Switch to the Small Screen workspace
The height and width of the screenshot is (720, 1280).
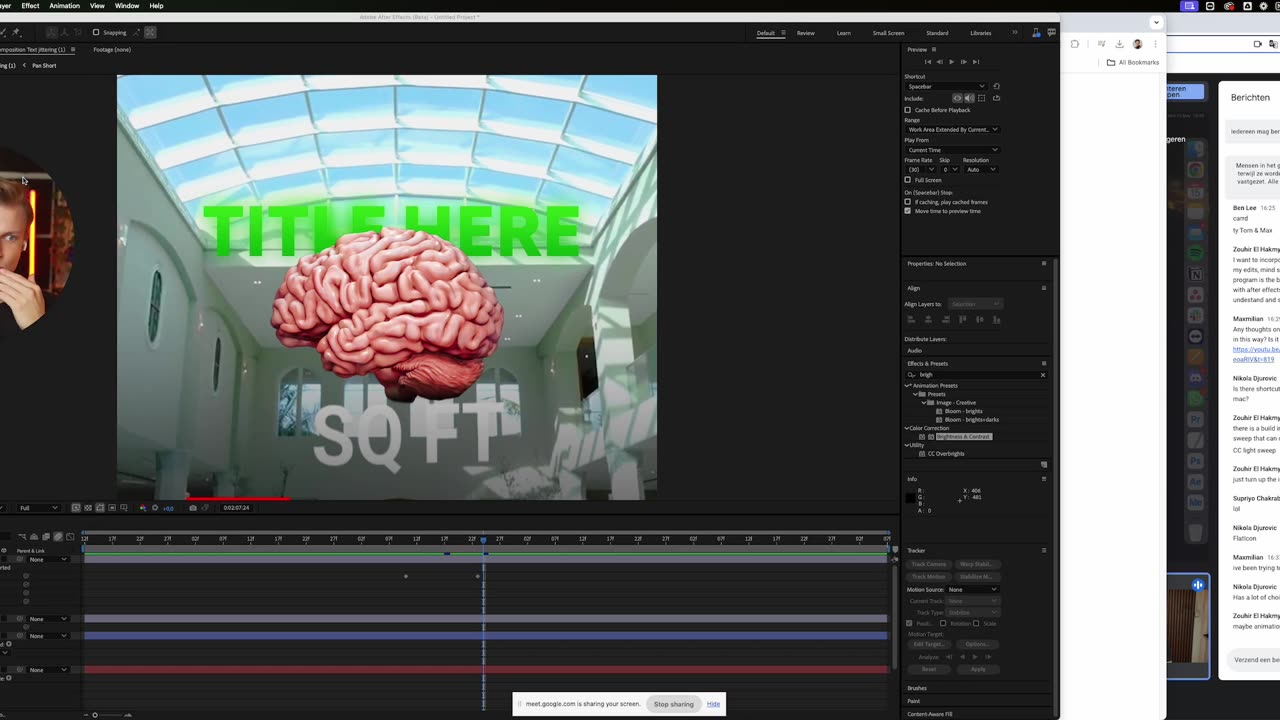(x=888, y=33)
